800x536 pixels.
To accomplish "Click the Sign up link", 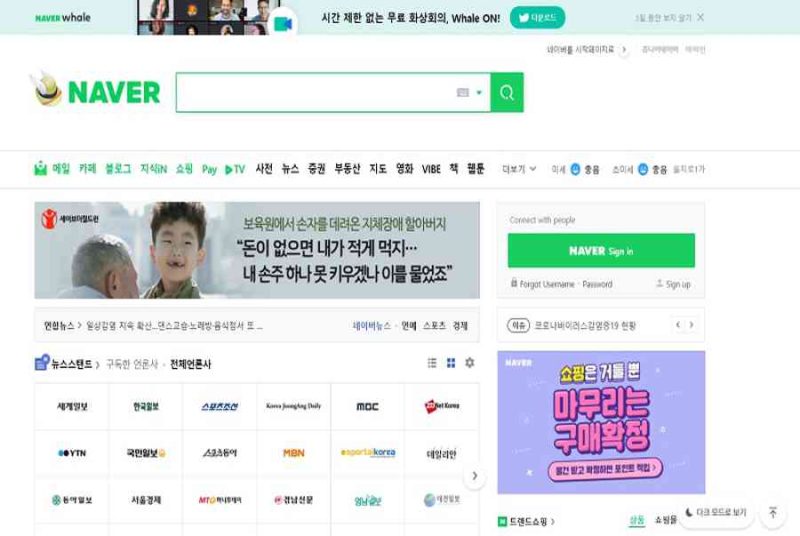I will 673,284.
